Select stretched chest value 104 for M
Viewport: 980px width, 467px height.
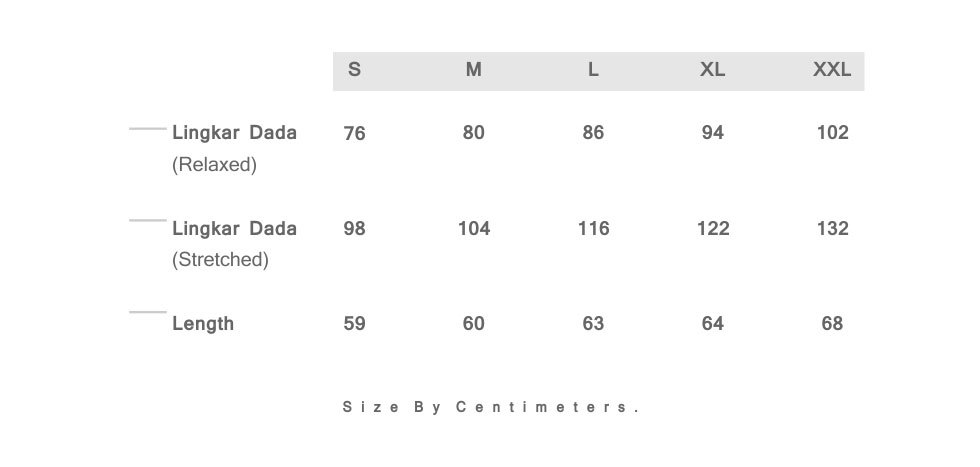coord(474,229)
